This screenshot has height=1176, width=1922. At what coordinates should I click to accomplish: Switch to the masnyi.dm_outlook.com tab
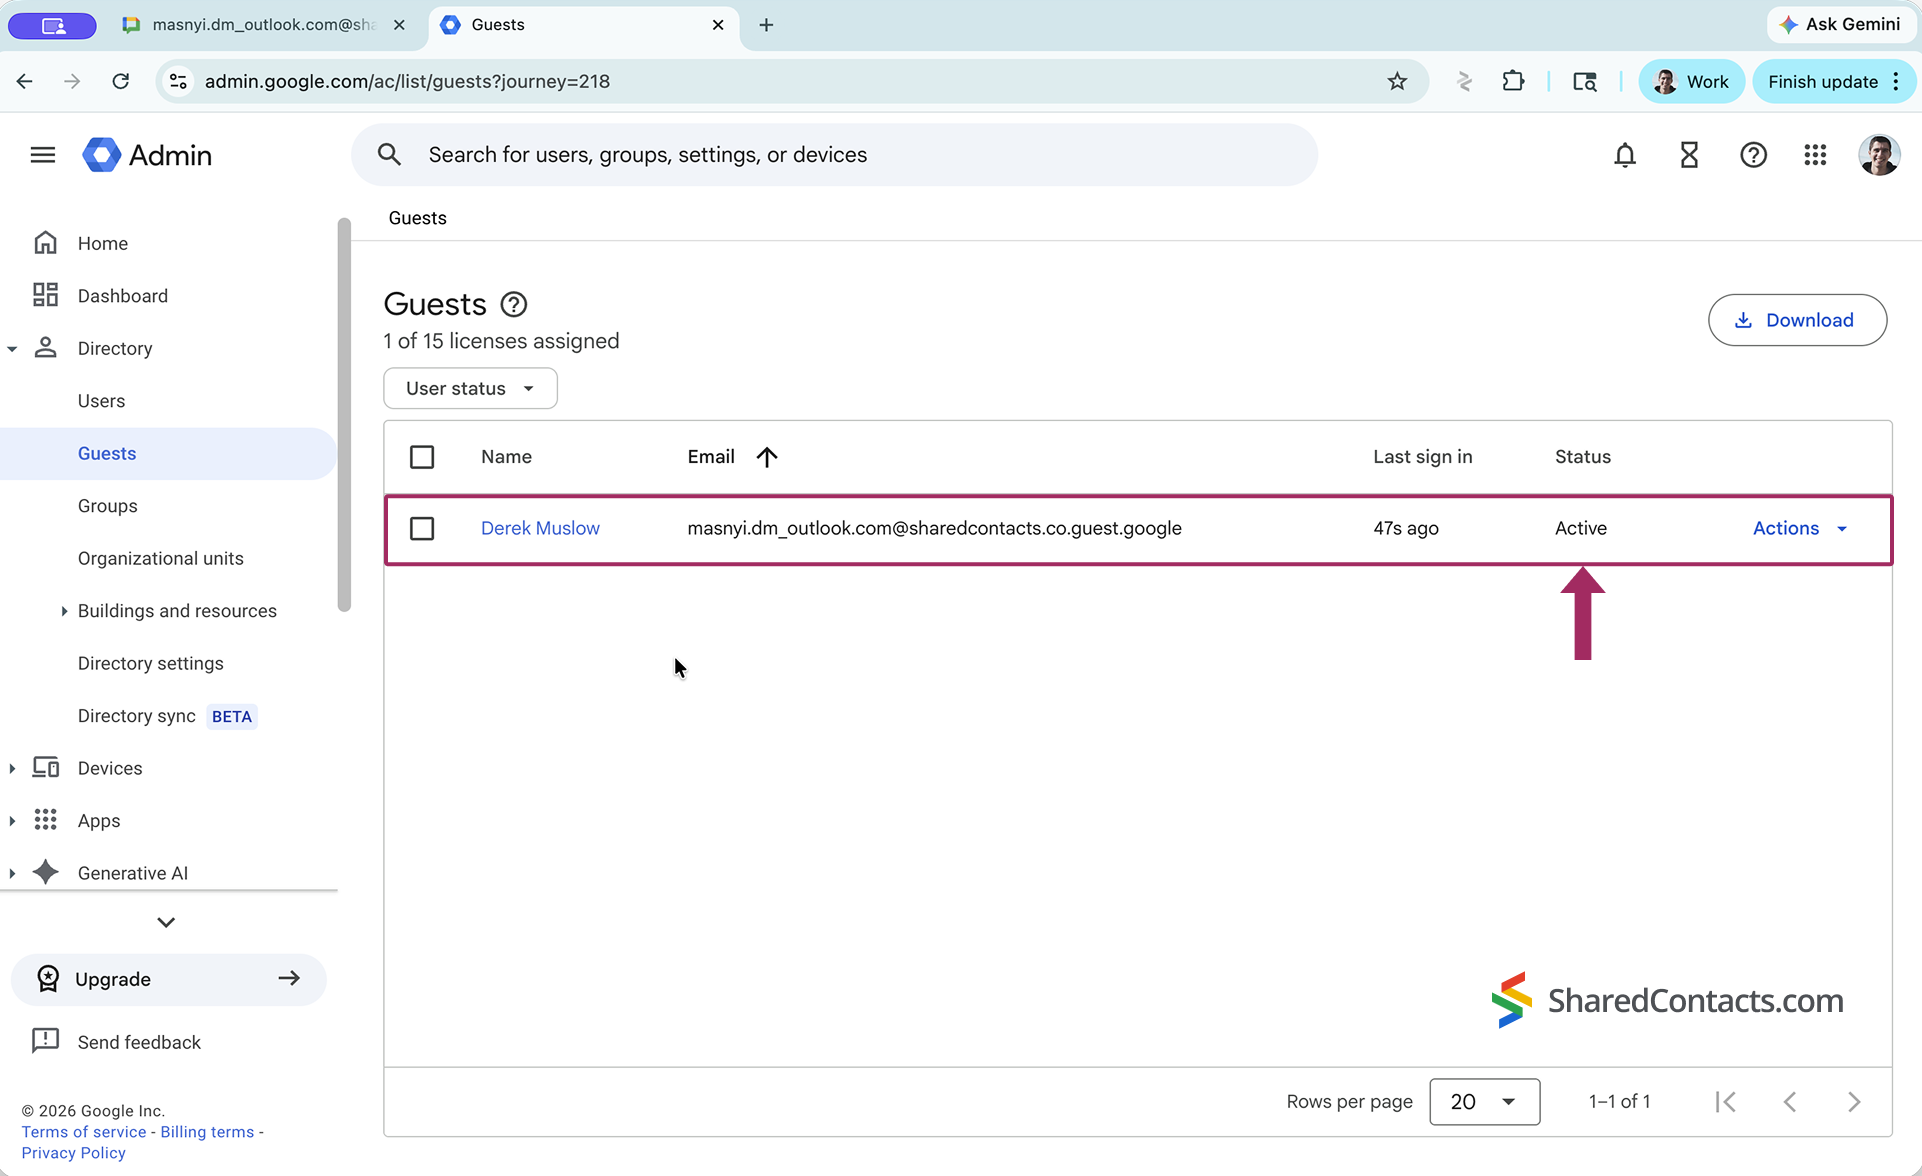tap(263, 25)
